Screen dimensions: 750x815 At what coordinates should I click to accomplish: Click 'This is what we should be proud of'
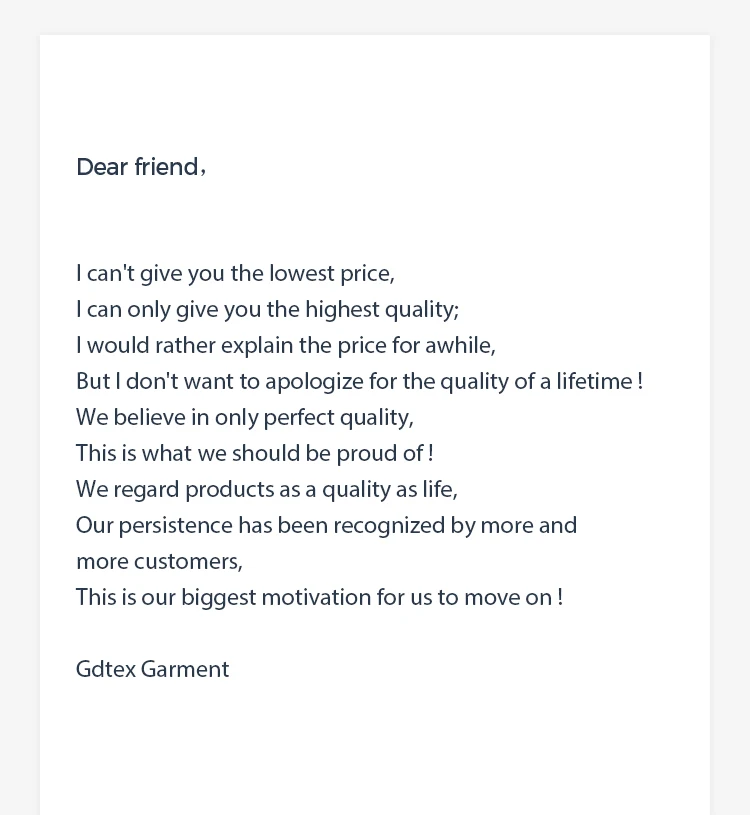pyautogui.click(x=254, y=454)
